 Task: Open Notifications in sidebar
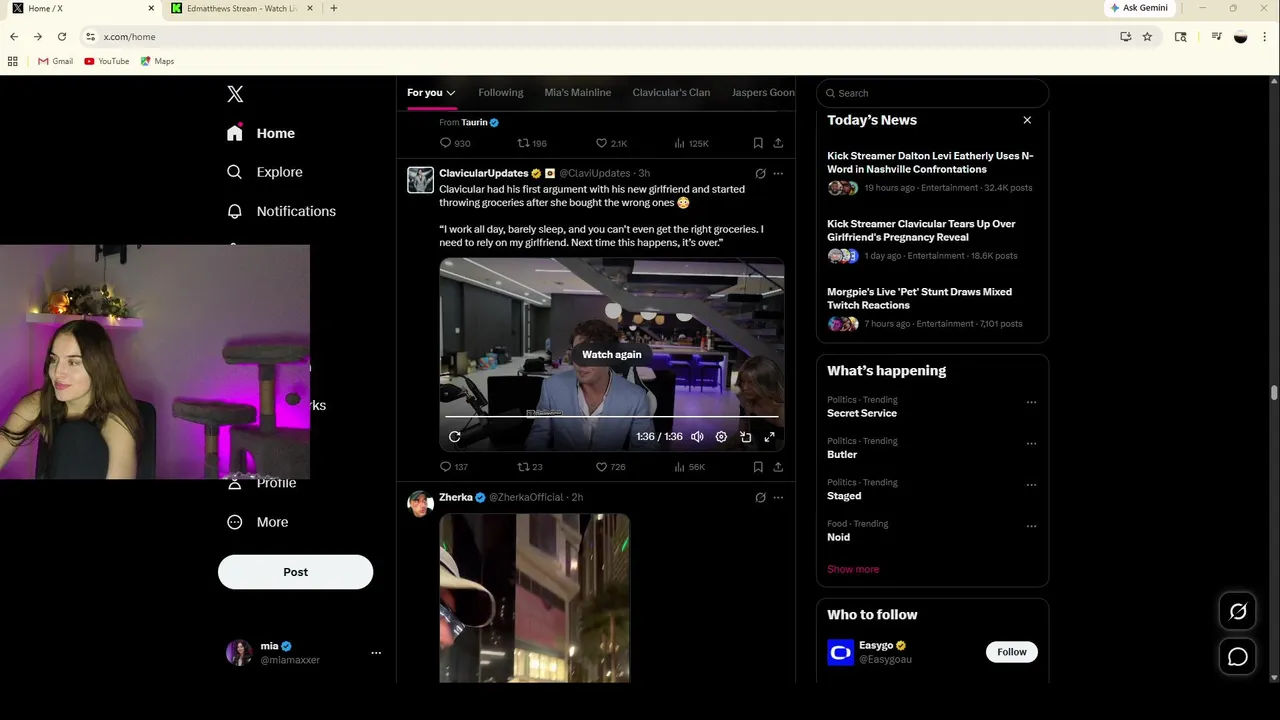[x=282, y=211]
